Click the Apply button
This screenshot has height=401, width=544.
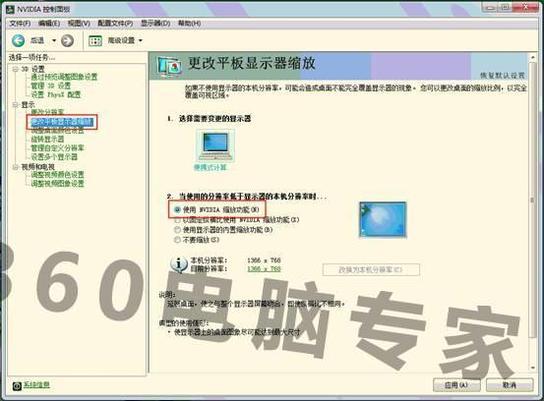coord(457,385)
